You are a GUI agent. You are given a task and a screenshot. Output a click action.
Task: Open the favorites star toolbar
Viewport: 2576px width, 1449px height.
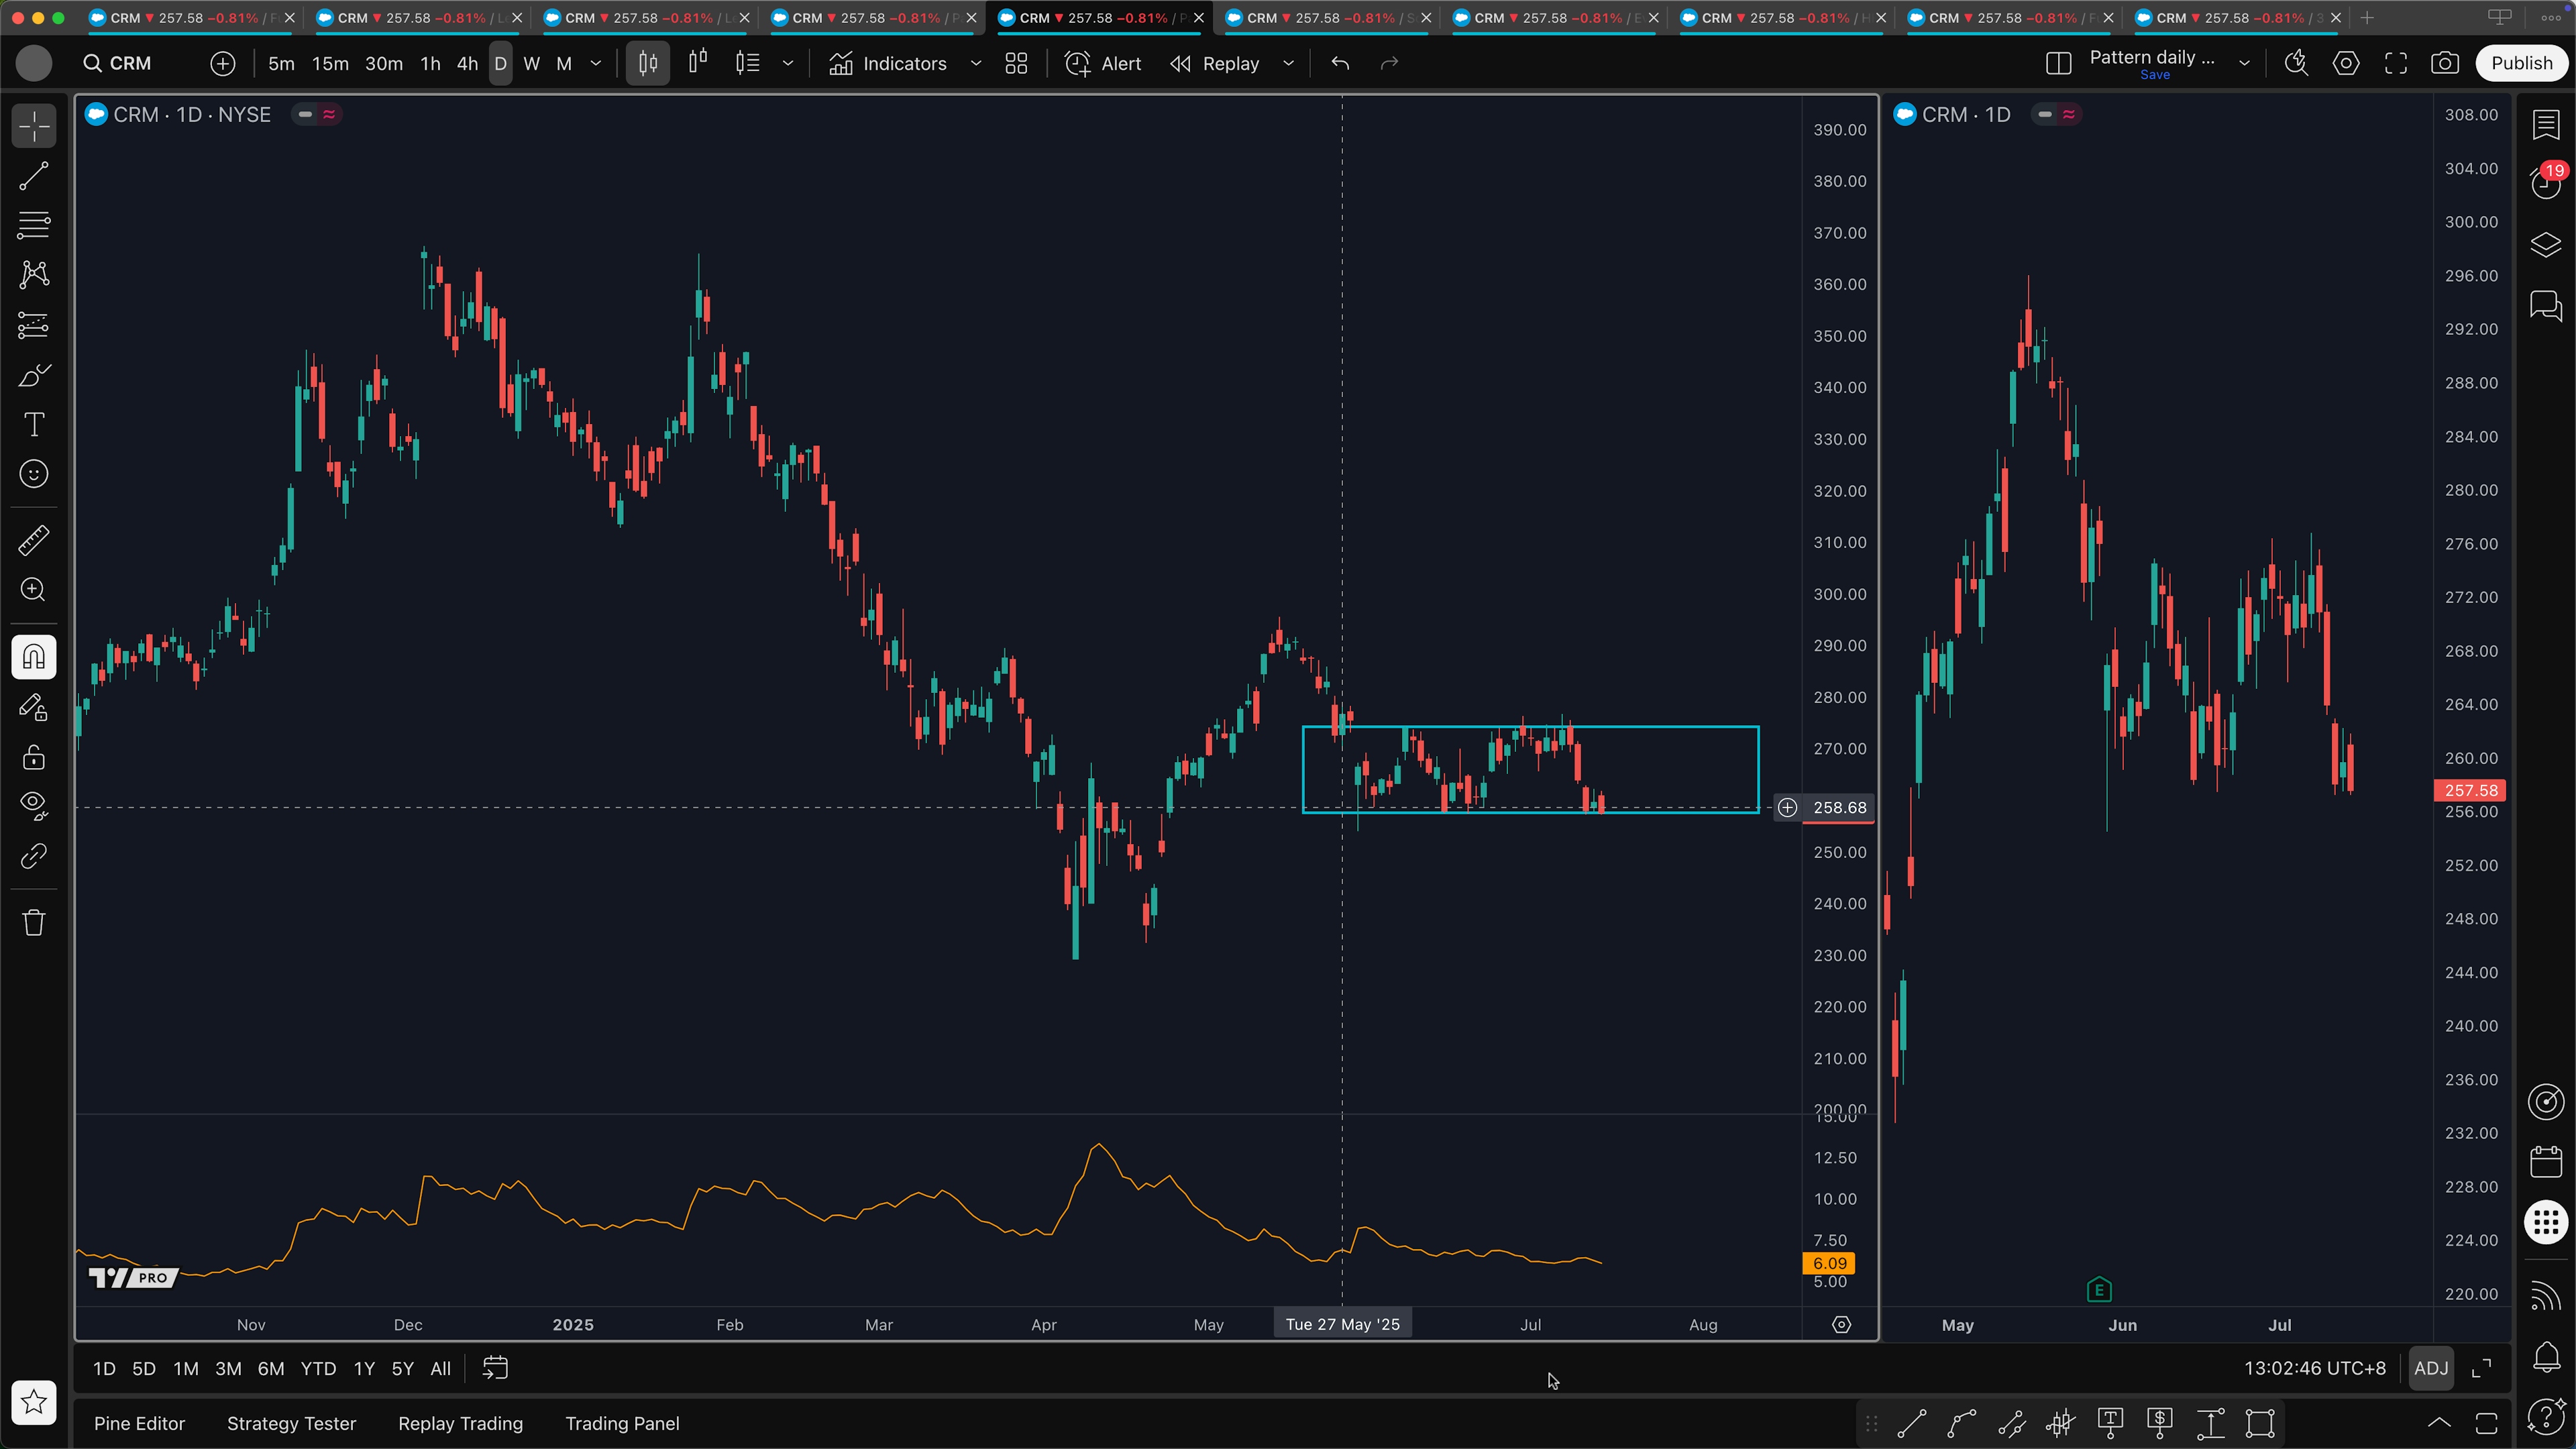click(34, 1402)
